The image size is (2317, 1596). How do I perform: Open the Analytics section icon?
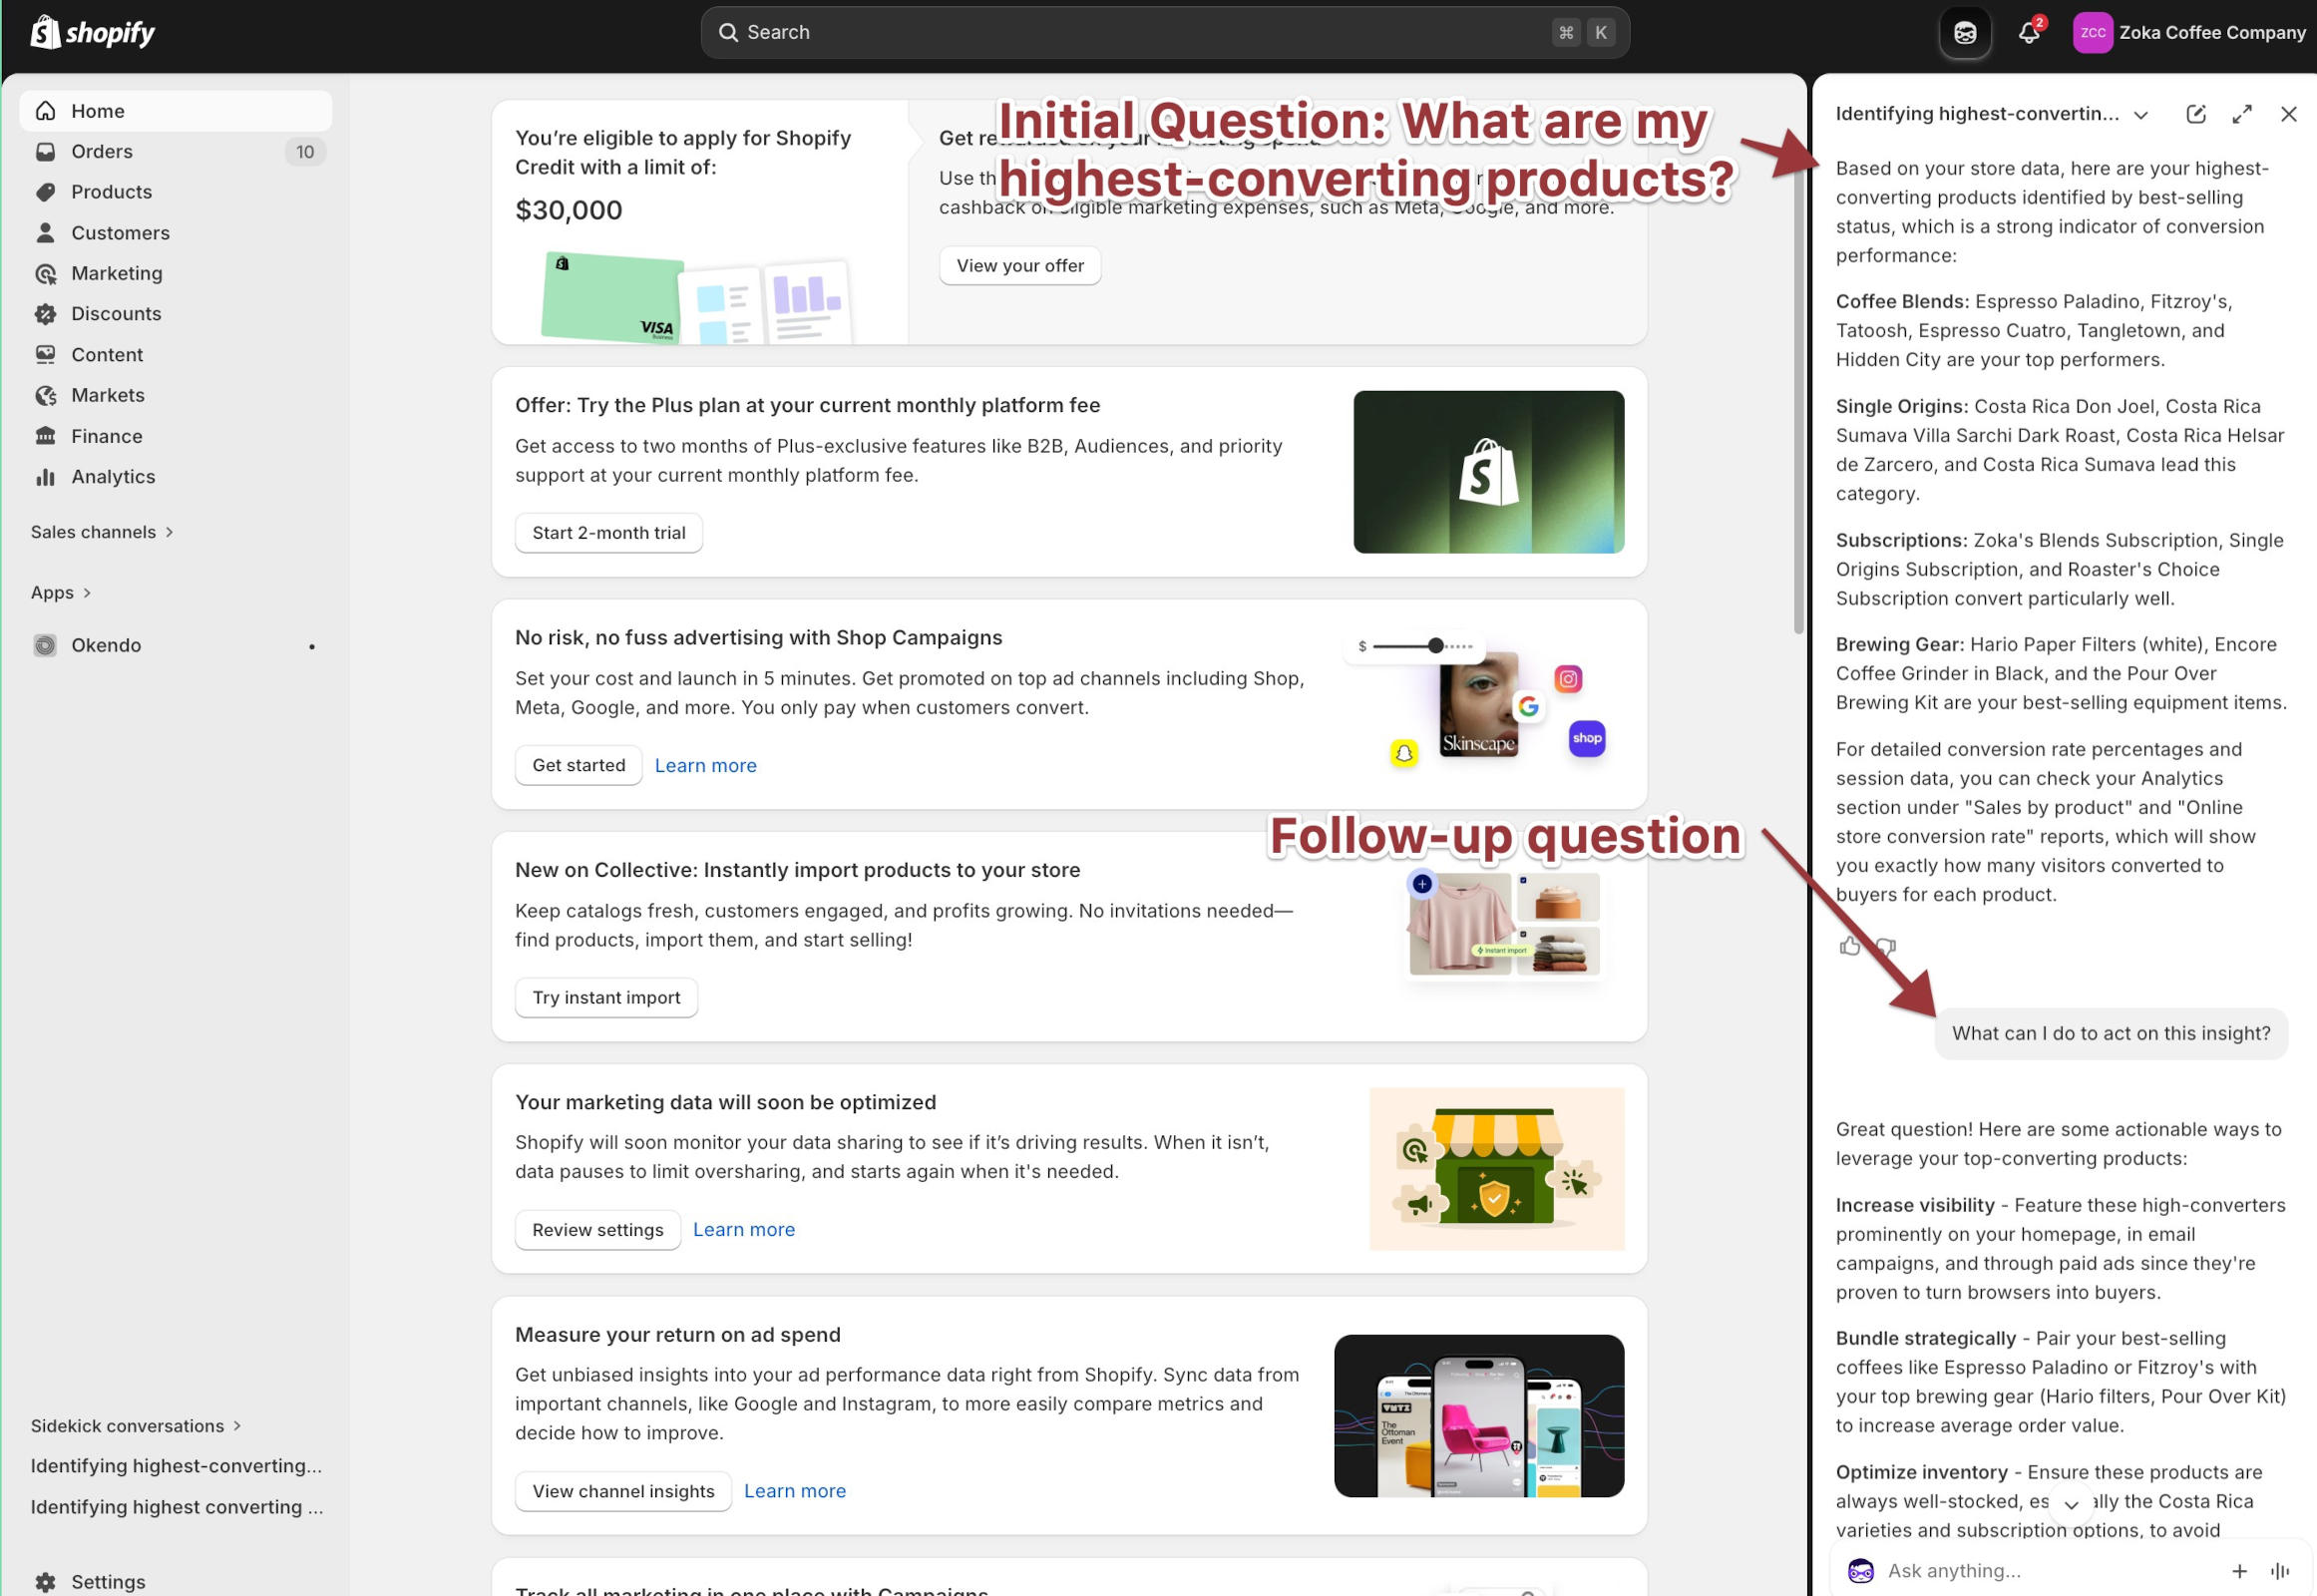coord(46,477)
